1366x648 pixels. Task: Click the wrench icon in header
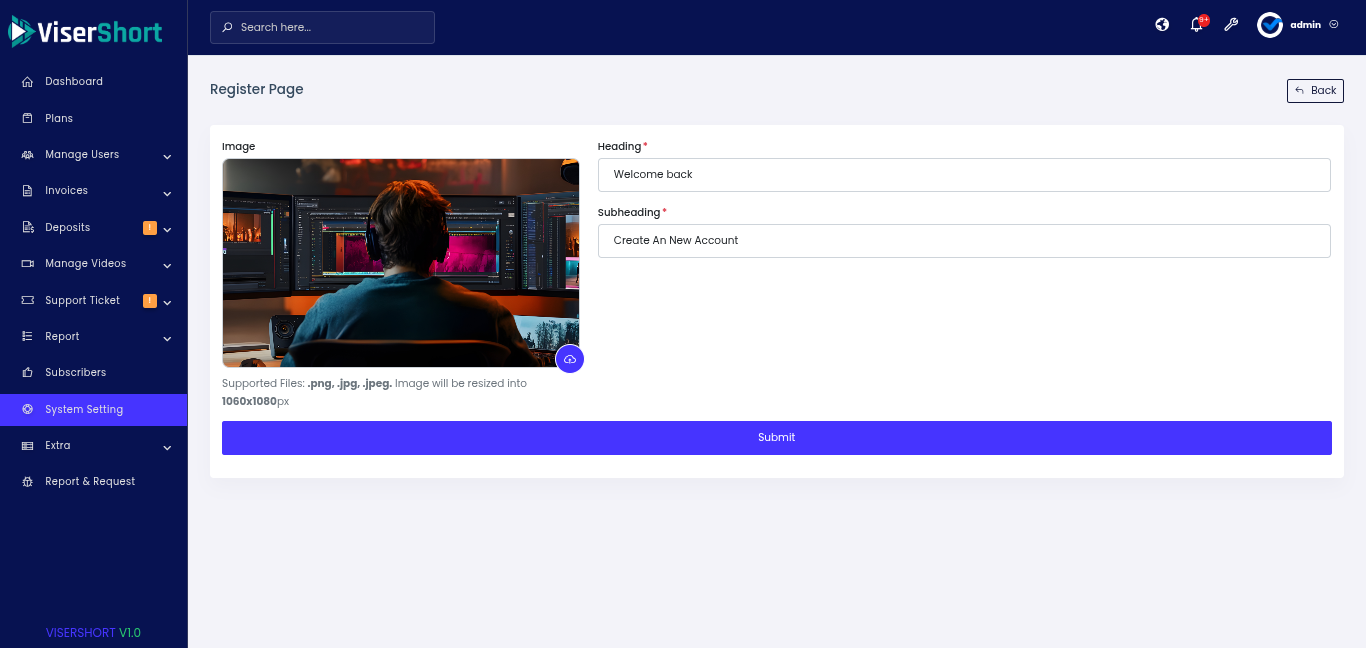pyautogui.click(x=1231, y=25)
